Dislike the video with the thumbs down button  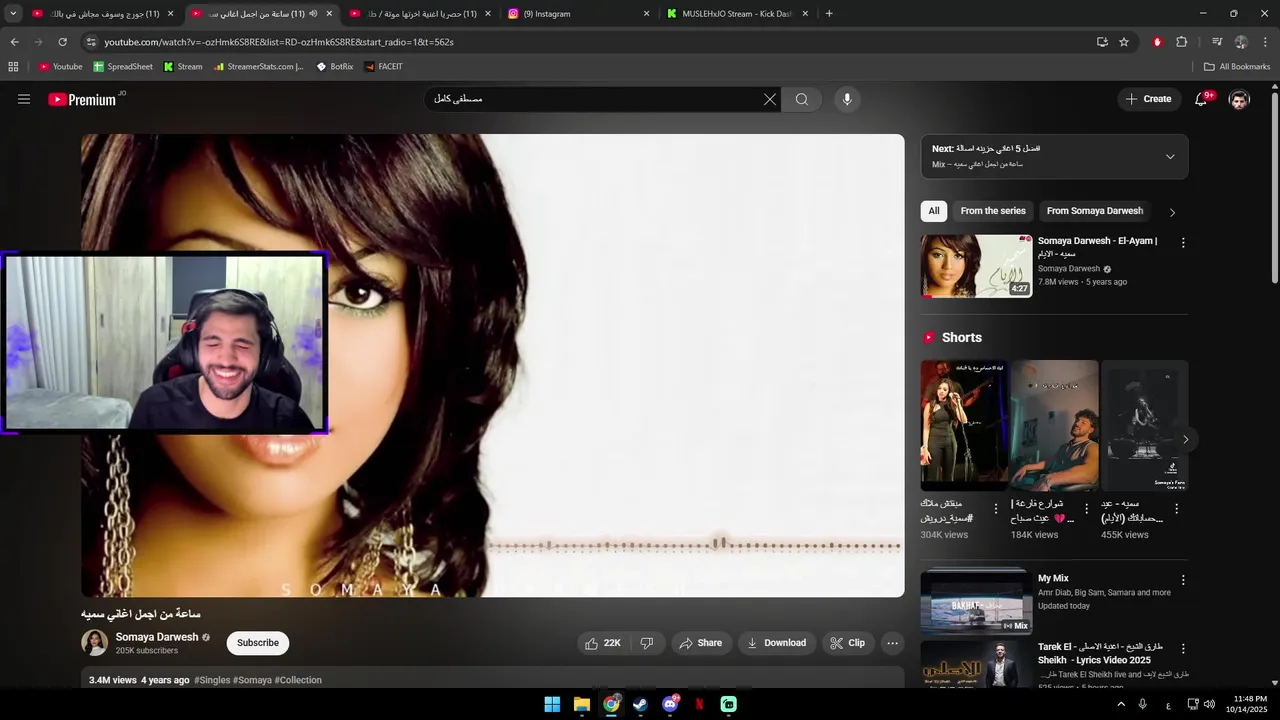tap(647, 643)
